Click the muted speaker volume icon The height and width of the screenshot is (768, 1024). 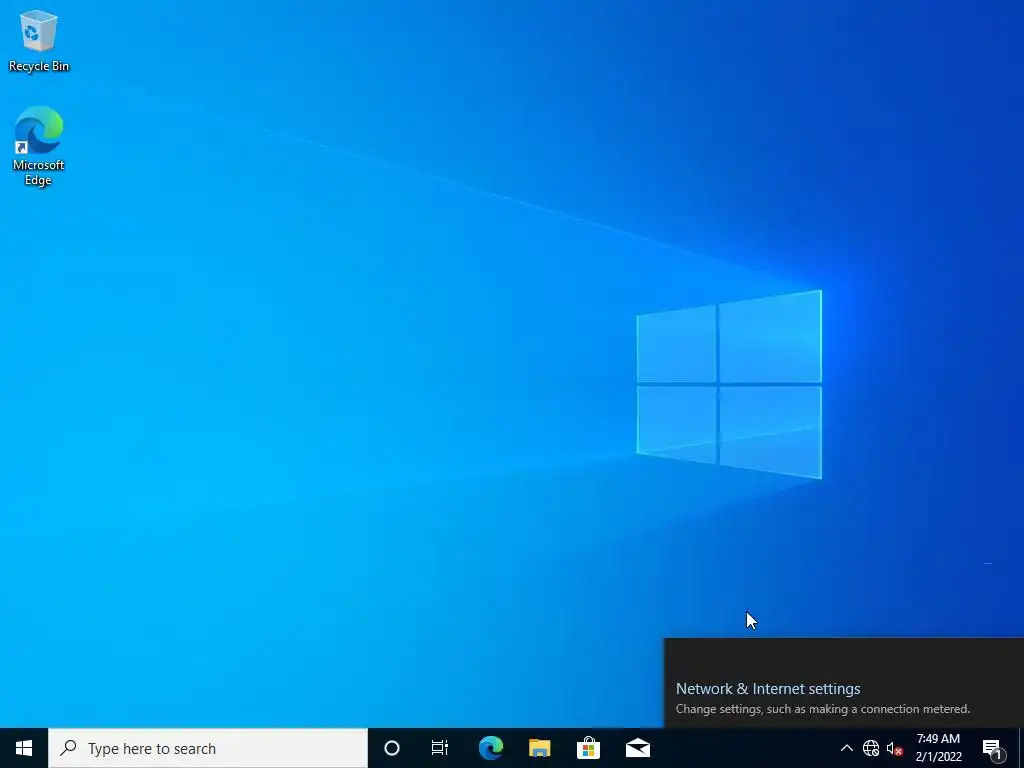point(895,748)
